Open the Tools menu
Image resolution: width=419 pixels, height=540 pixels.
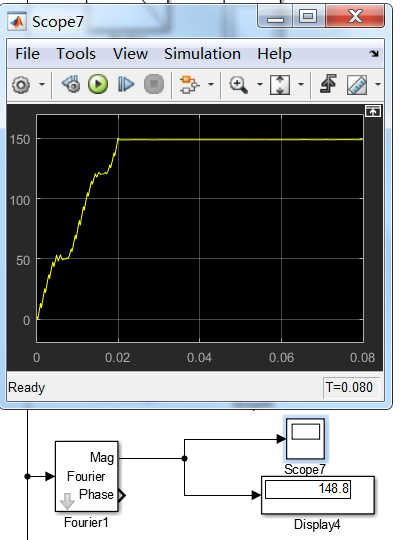pyautogui.click(x=76, y=54)
